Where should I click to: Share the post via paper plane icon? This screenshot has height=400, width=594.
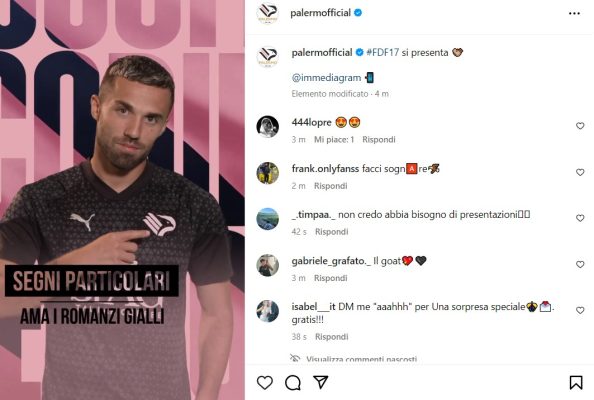tap(321, 383)
